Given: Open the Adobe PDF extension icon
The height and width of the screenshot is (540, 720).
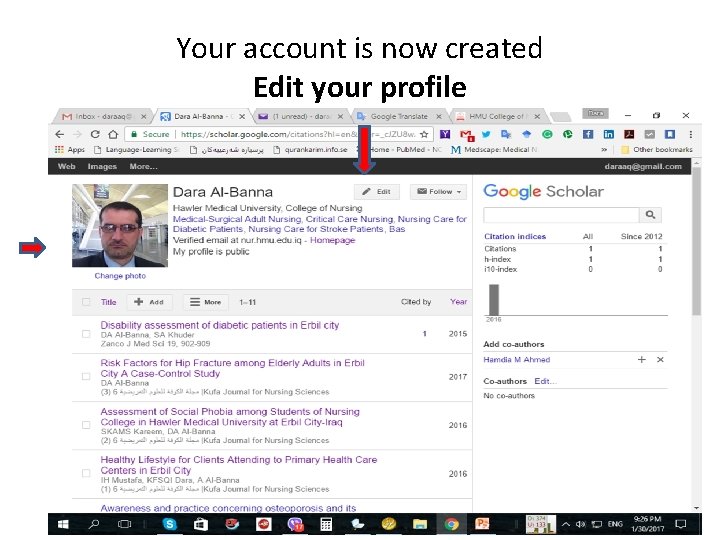Looking at the screenshot, I should click(x=629, y=134).
